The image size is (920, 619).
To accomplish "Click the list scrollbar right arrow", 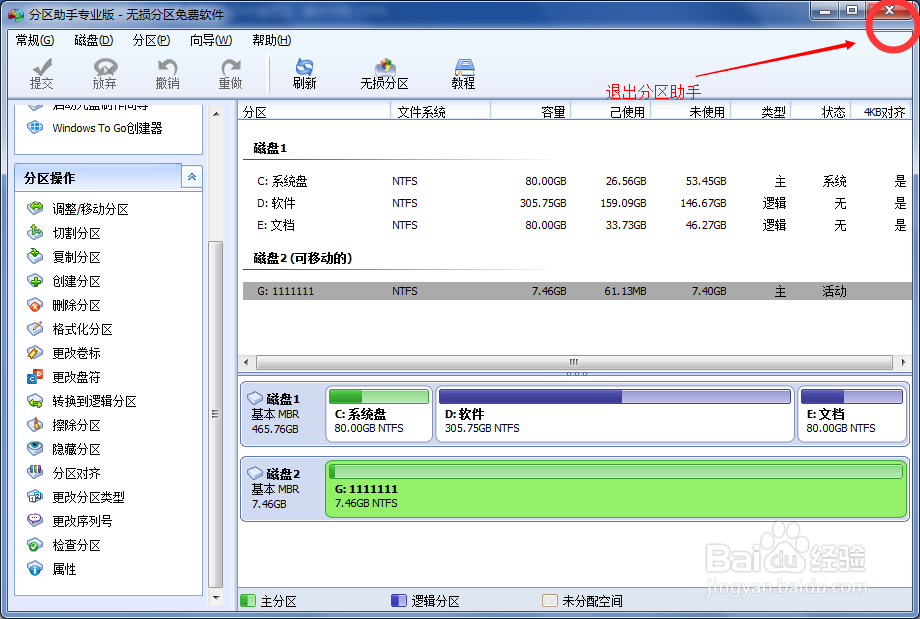I will tap(903, 362).
